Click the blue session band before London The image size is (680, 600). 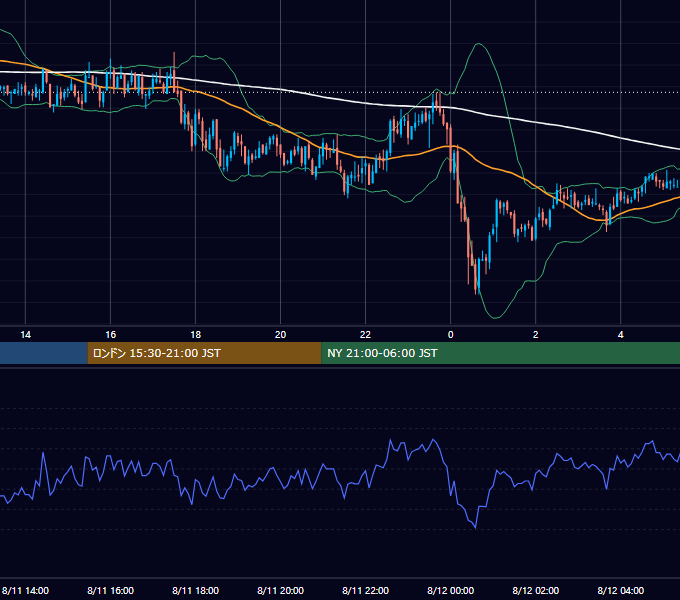pos(44,353)
